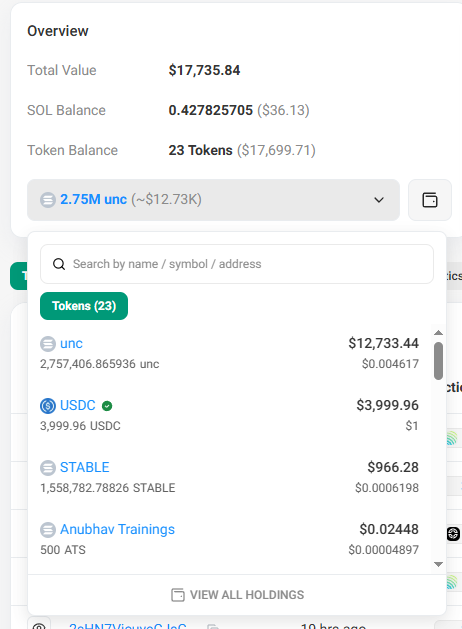Click the $3,999.96 USDC value
This screenshot has height=629, width=462.
pyautogui.click(x=387, y=405)
